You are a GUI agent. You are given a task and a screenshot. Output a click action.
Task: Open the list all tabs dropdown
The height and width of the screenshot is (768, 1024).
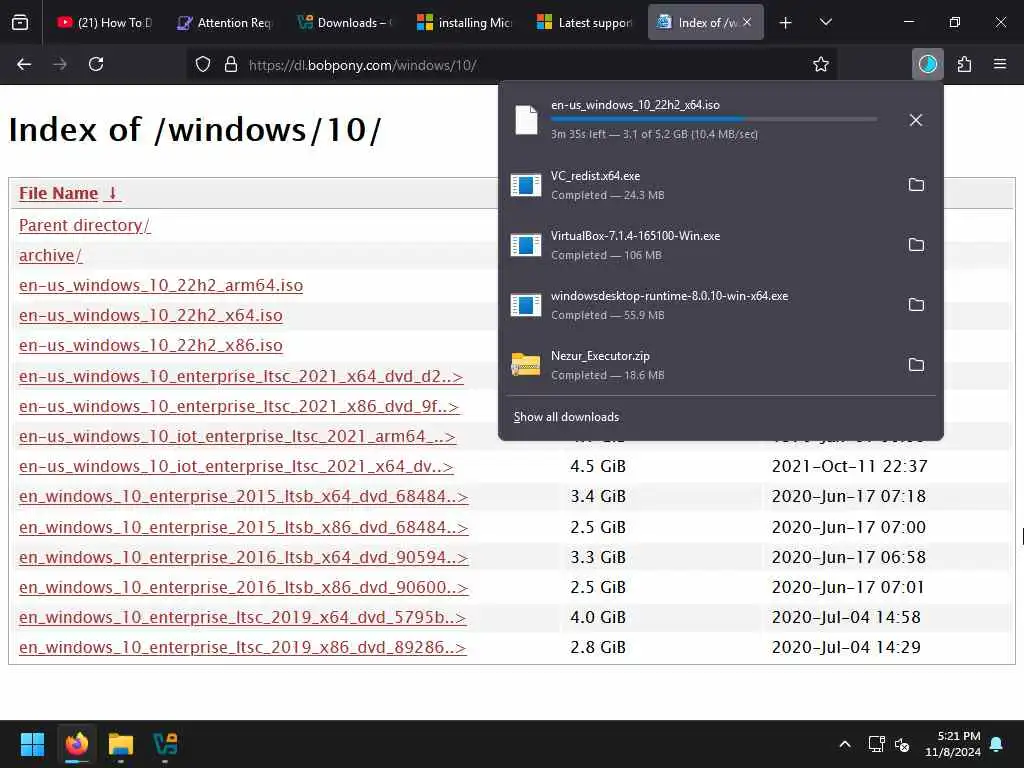pos(825,23)
